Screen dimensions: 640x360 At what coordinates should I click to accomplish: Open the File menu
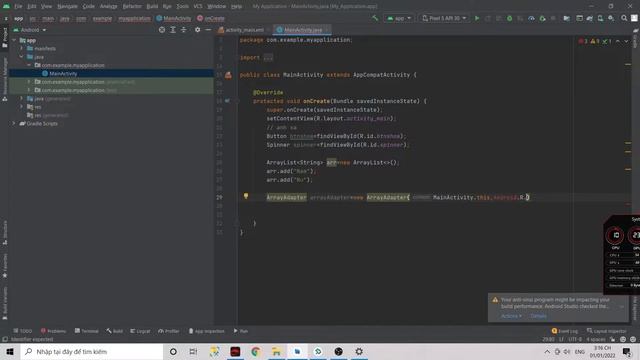[18, 6]
